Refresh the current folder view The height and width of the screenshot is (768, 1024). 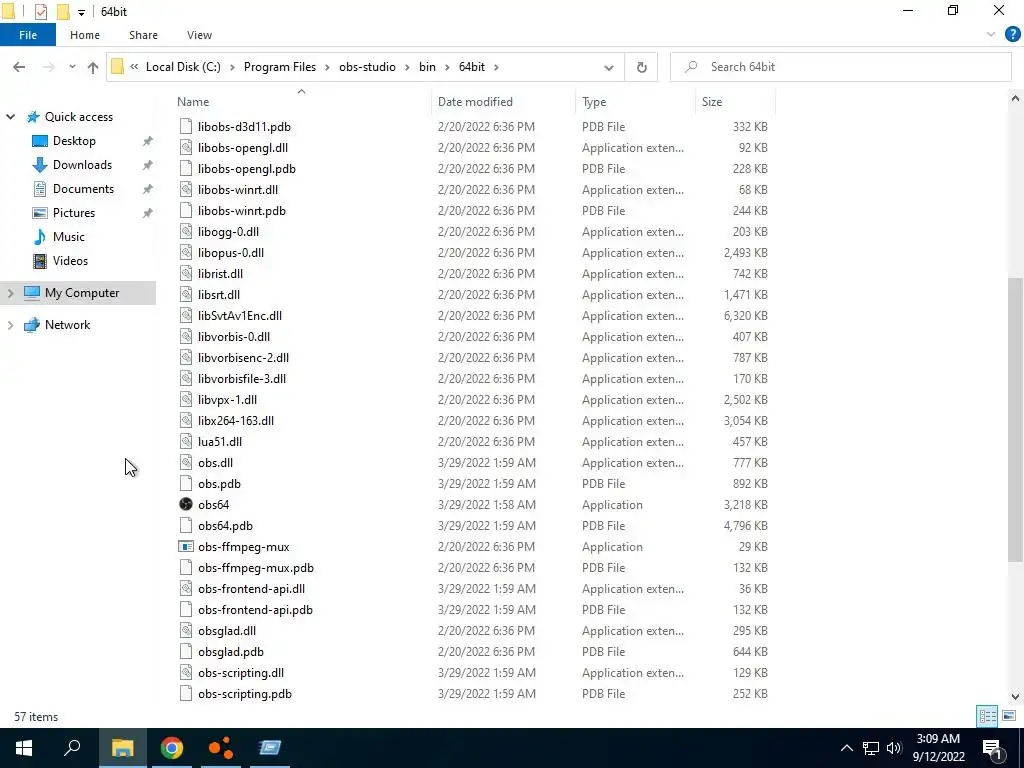point(641,67)
